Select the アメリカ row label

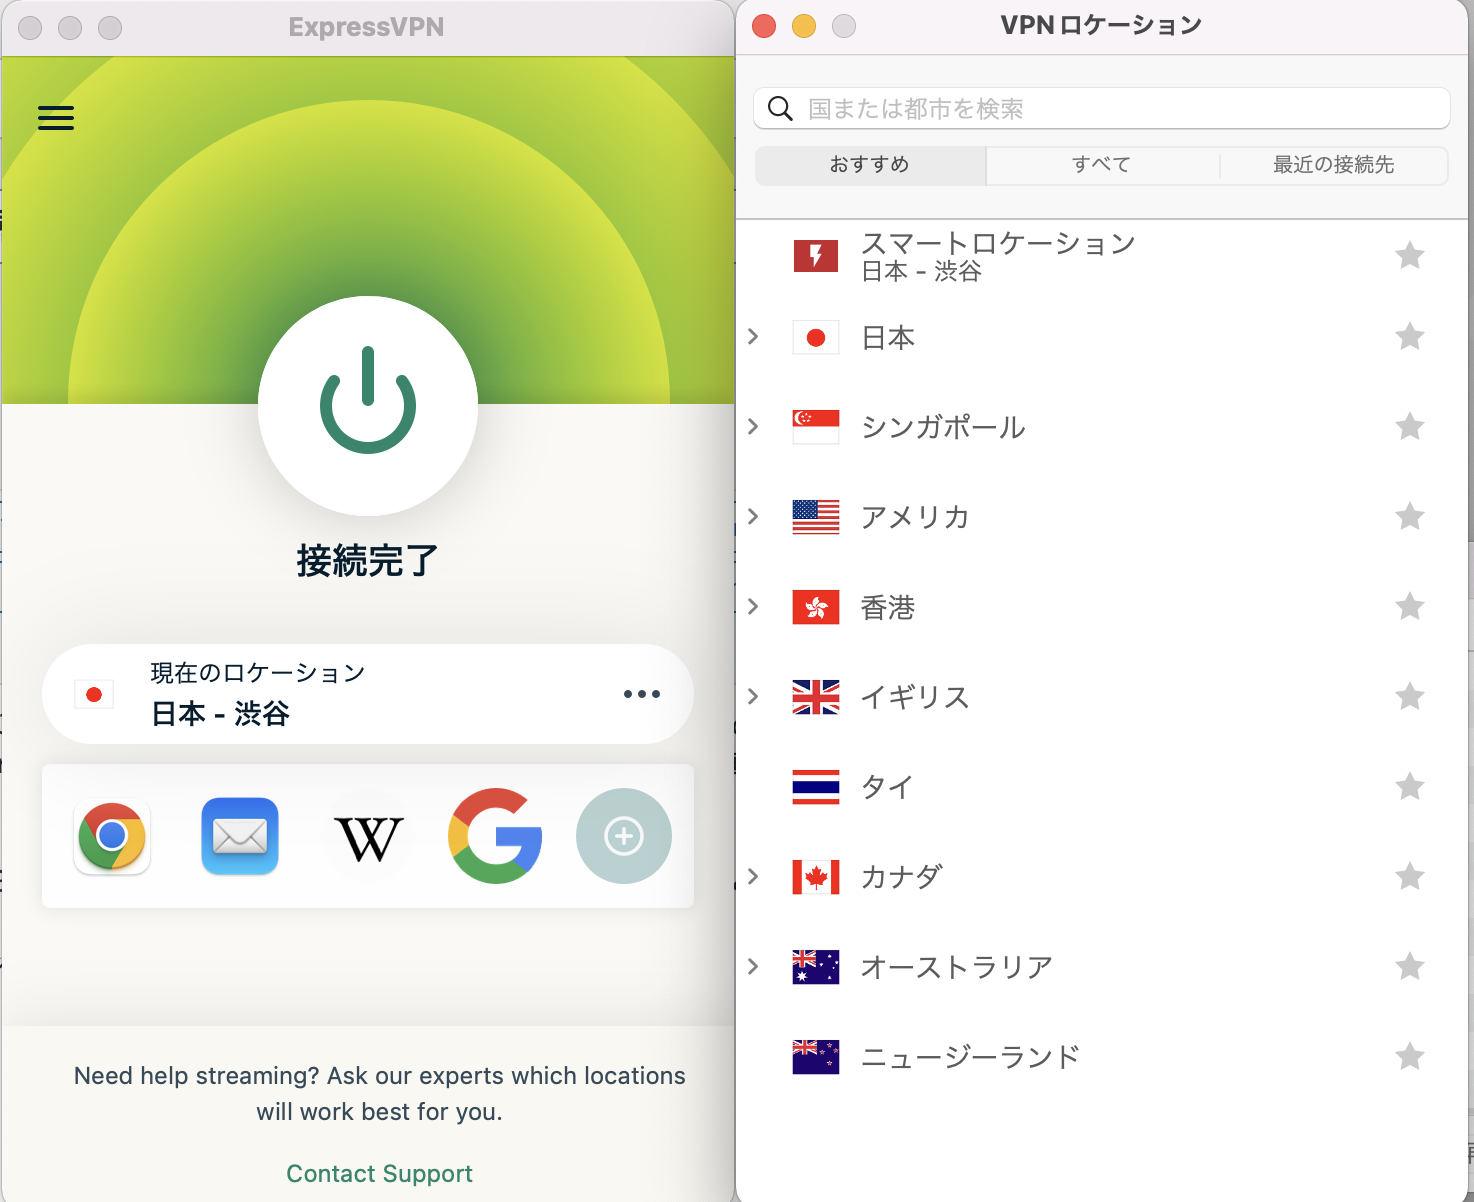point(915,517)
